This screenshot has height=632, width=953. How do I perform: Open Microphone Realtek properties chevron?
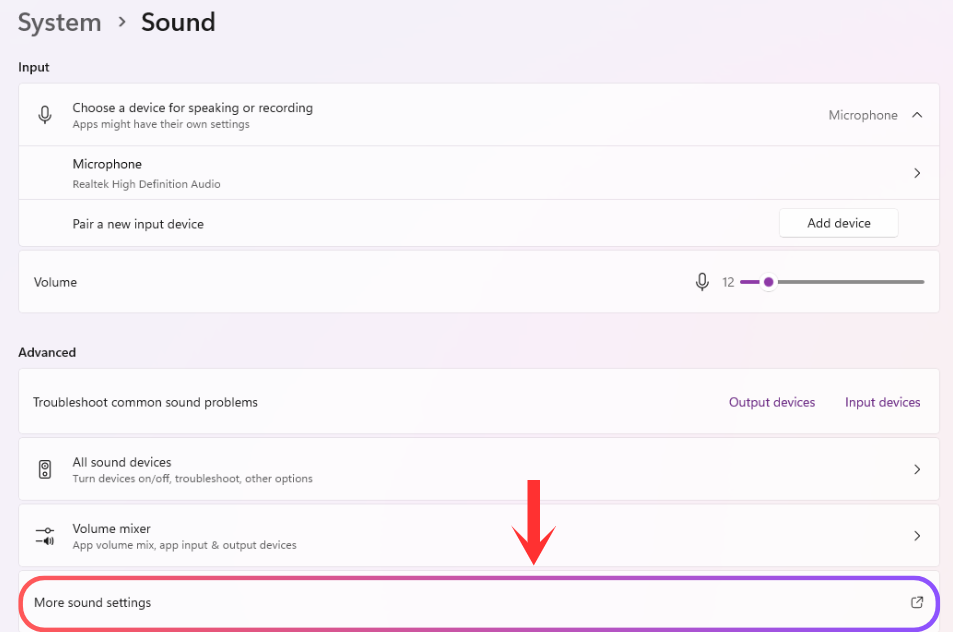click(917, 173)
